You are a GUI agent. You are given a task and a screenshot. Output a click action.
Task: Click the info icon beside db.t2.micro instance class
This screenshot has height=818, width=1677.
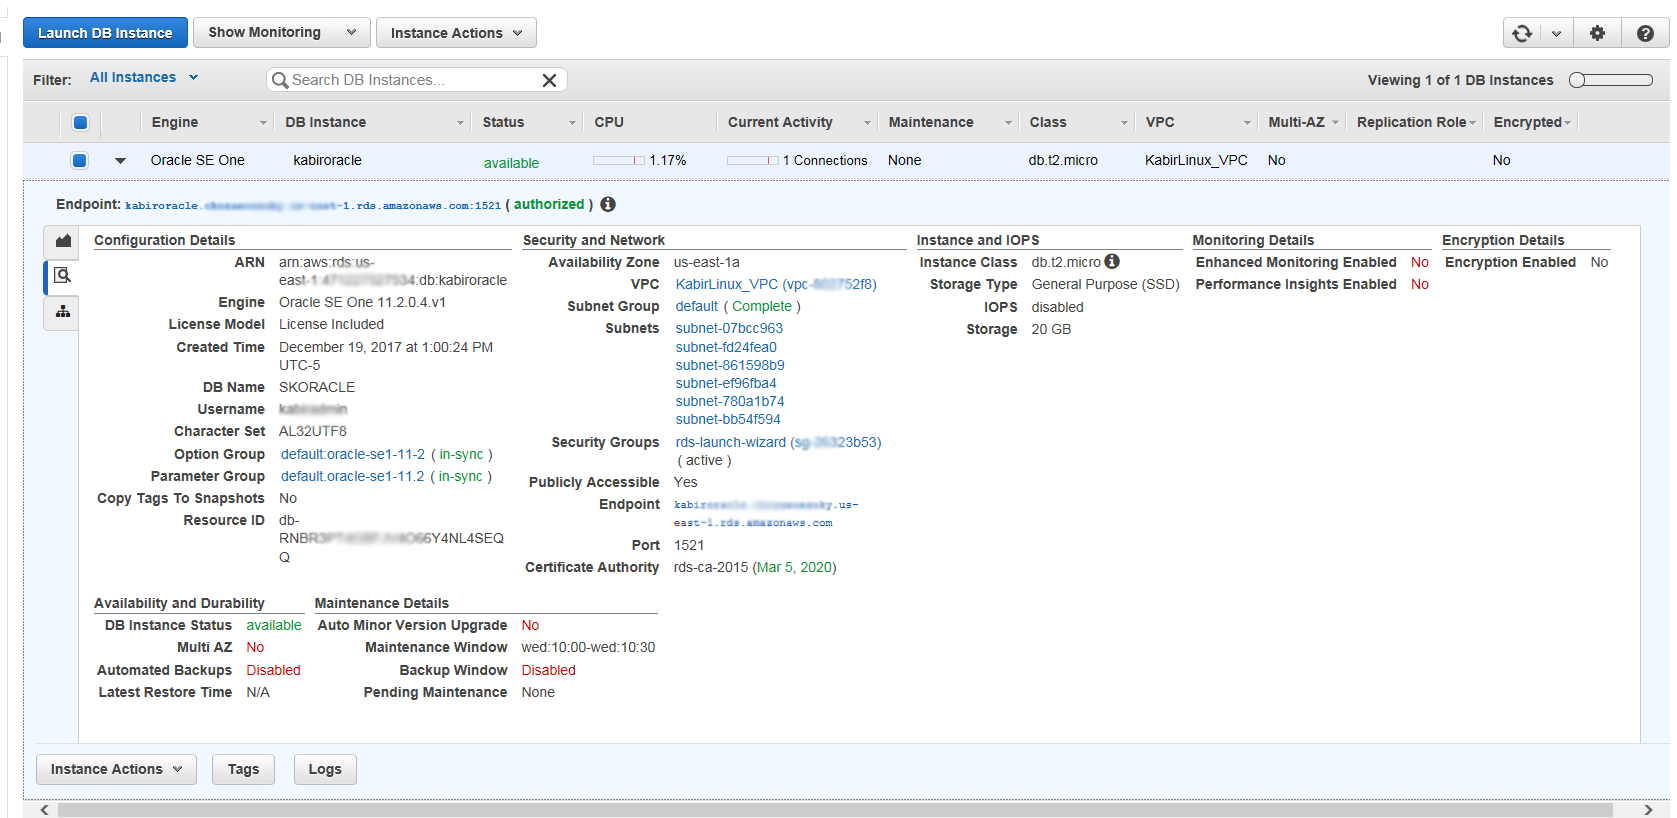coord(1112,261)
